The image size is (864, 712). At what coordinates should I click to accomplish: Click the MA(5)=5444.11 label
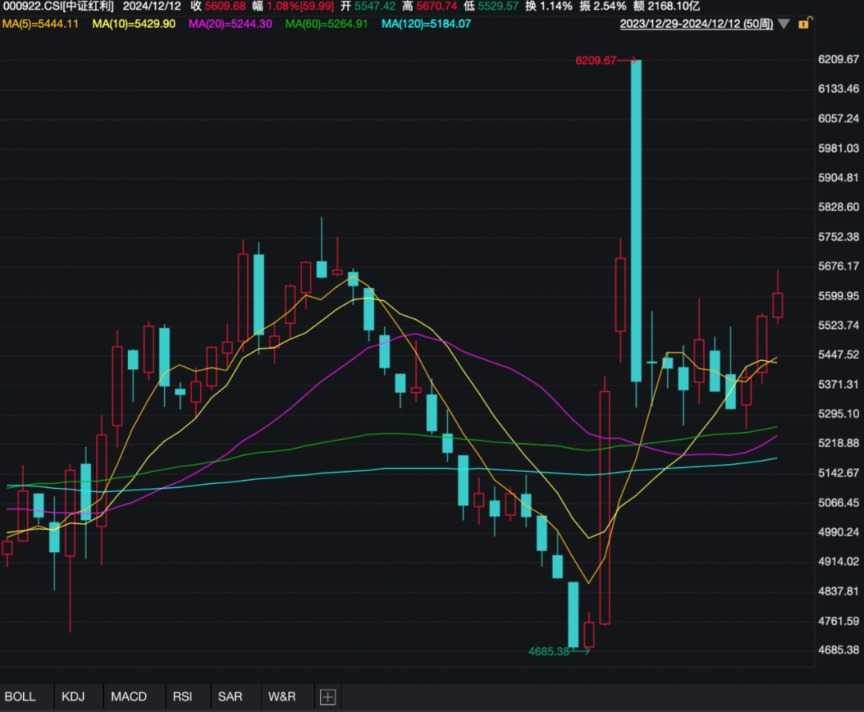click(x=40, y=24)
